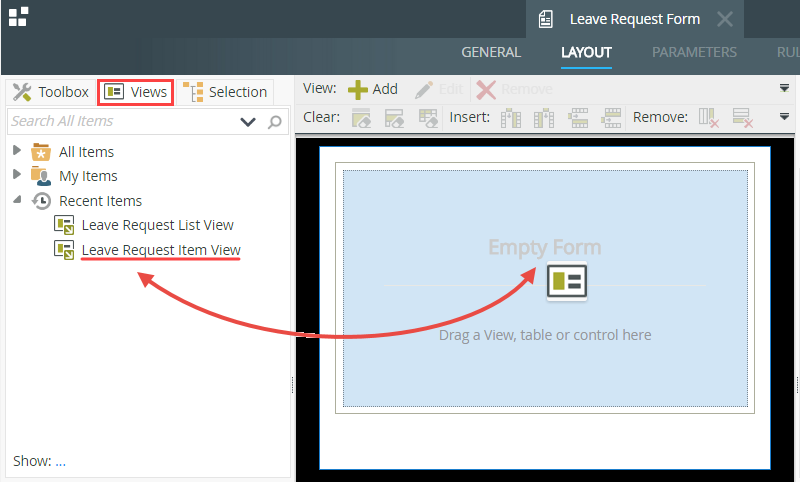Click the Empty Form drop area
Viewport: 800px width, 482px height.
545,288
